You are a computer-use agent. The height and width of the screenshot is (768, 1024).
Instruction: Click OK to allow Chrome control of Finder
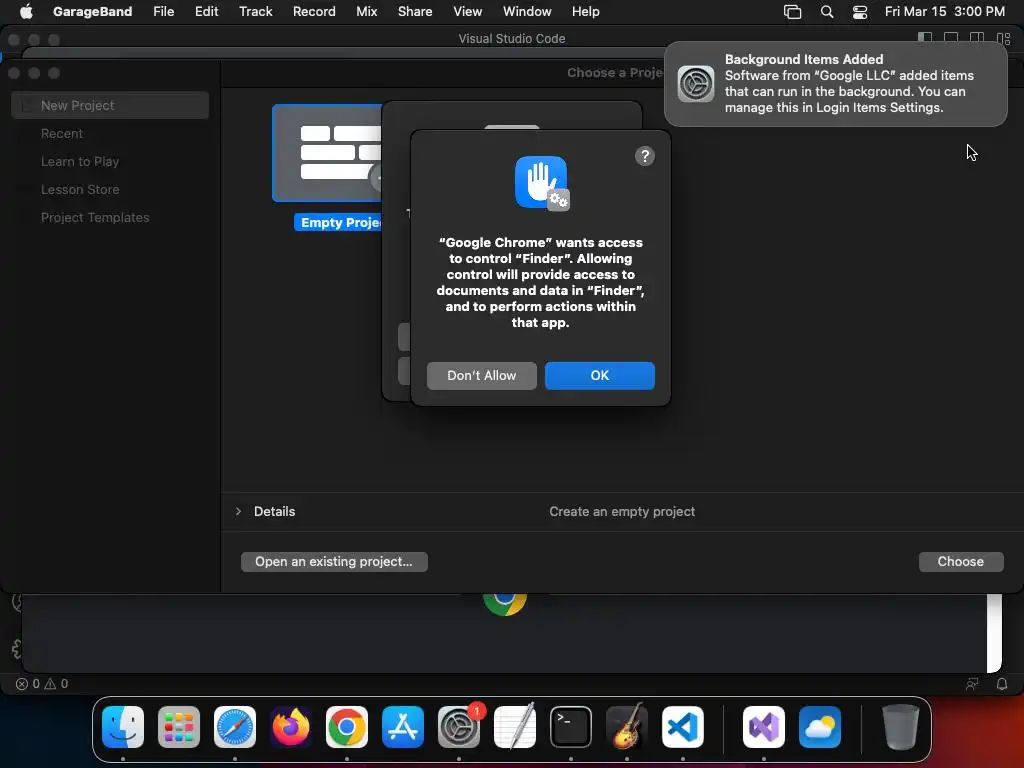pos(600,376)
